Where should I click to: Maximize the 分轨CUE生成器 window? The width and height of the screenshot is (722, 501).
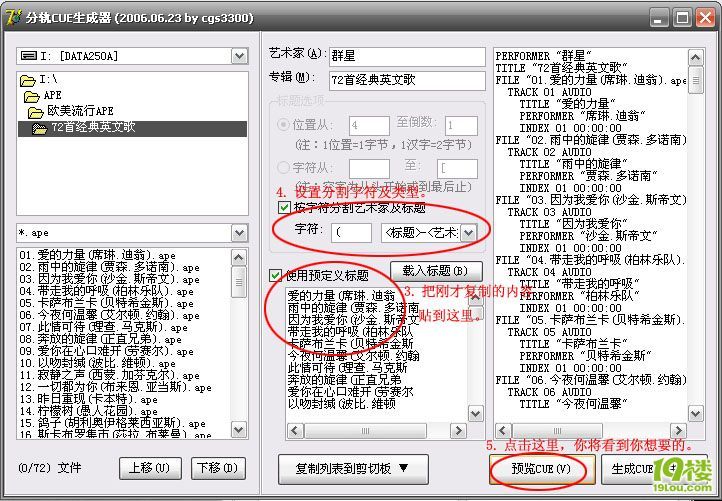point(682,18)
